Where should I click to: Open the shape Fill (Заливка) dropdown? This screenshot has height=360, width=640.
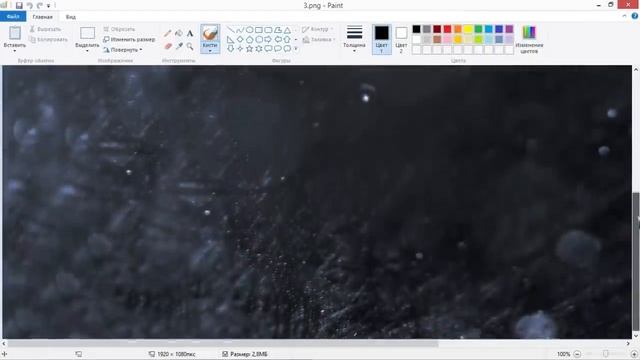[x=319, y=40]
